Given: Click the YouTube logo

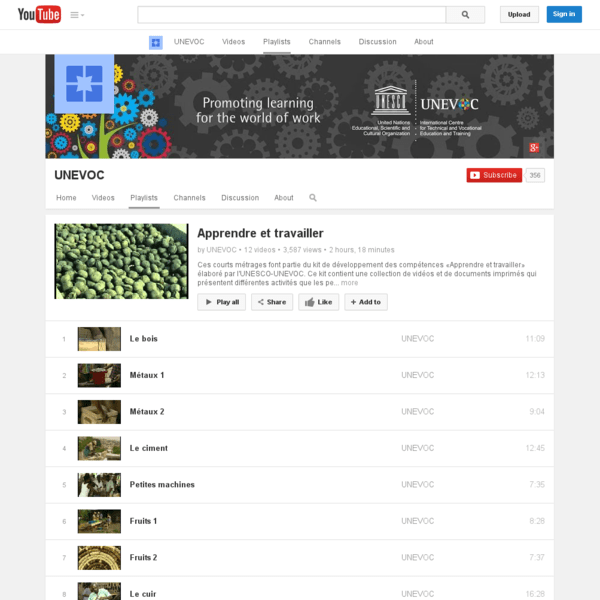Looking at the screenshot, I should [x=40, y=14].
